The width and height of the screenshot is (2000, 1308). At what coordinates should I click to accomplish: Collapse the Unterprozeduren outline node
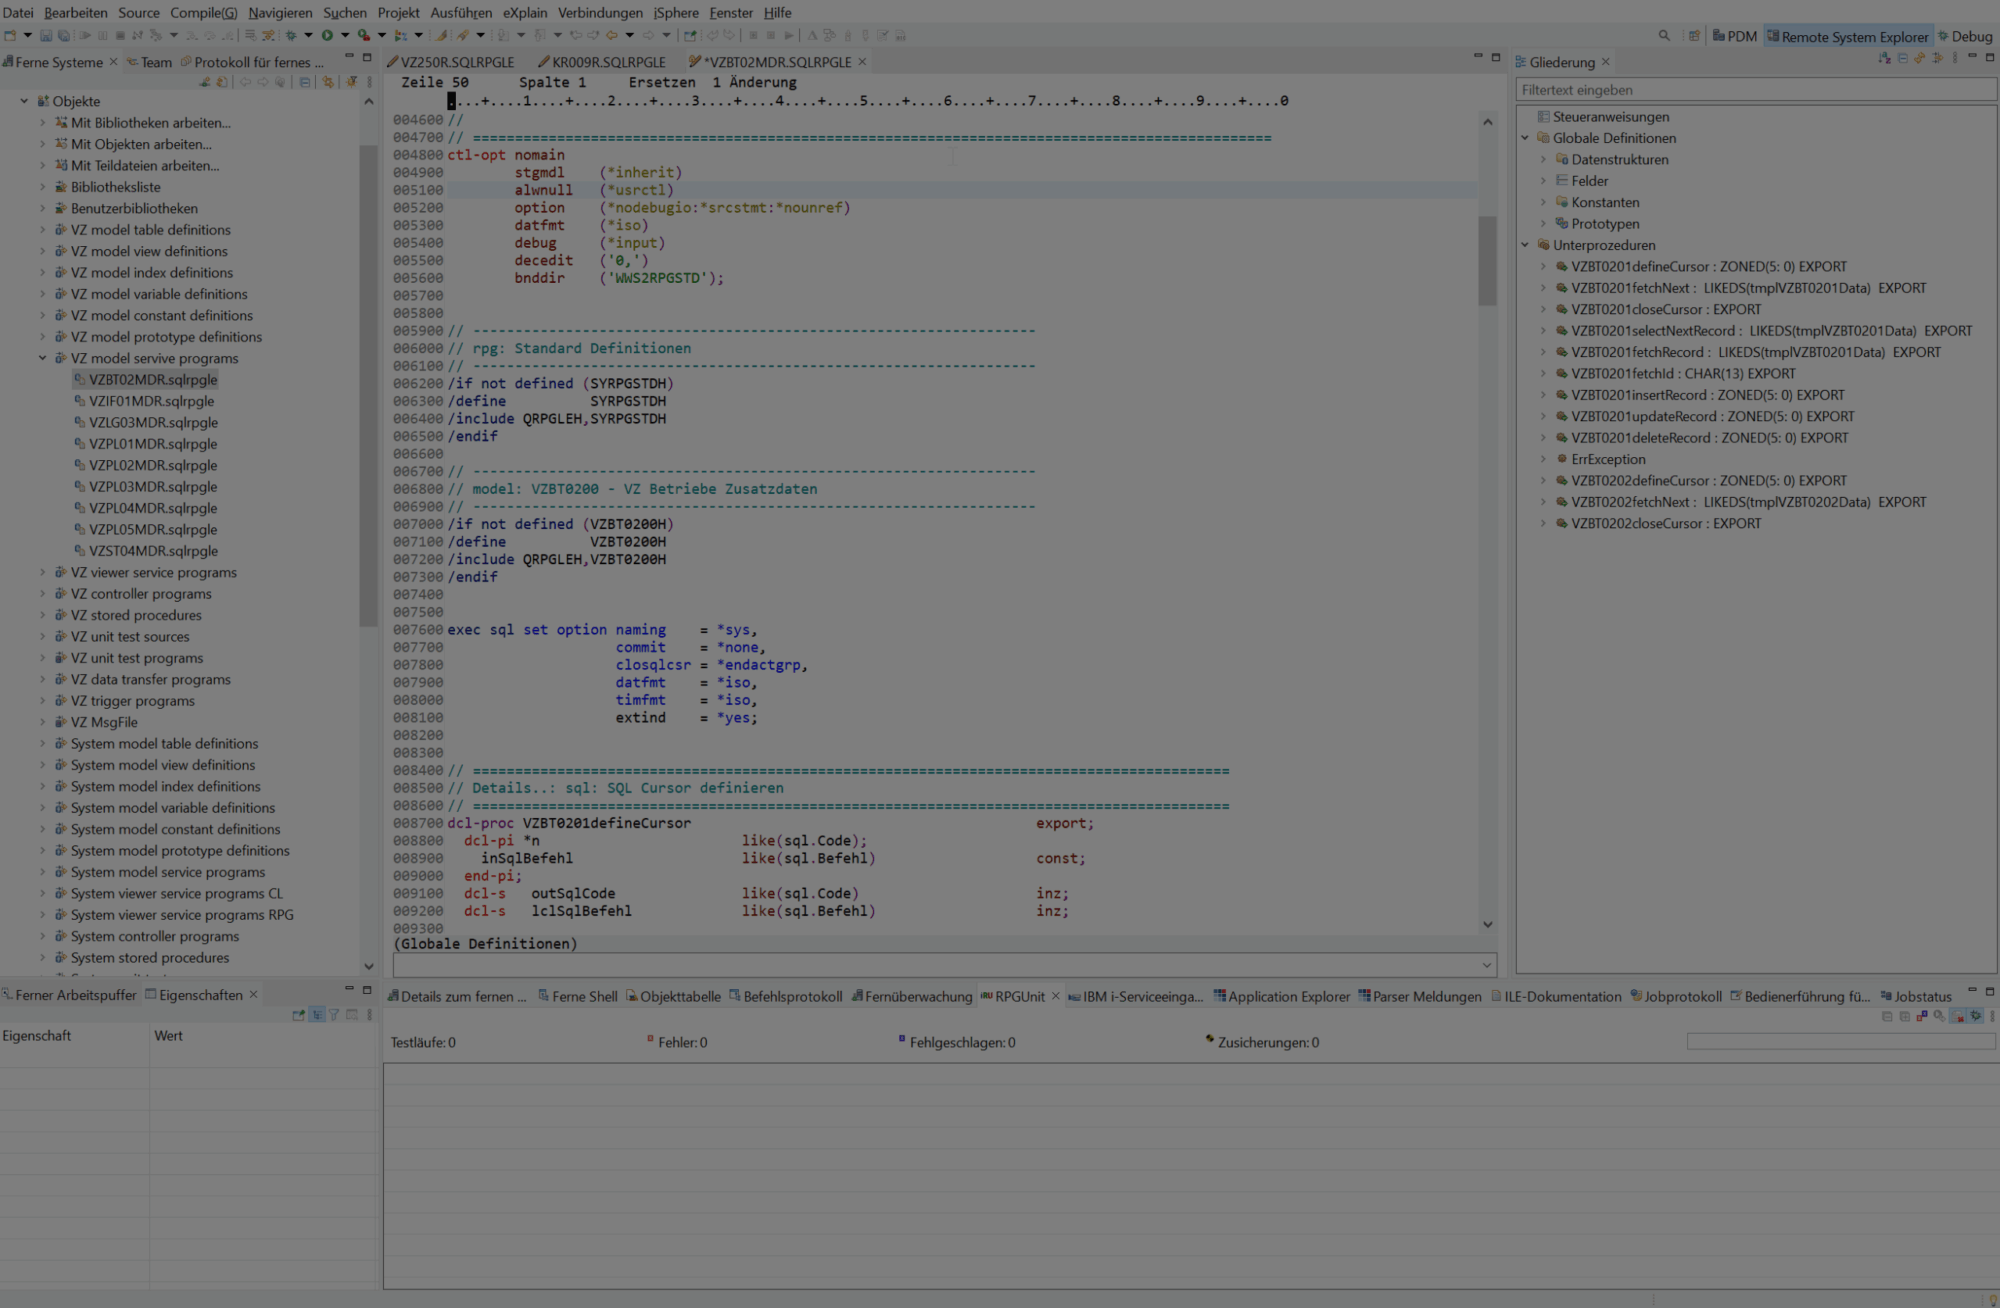pyautogui.click(x=1525, y=245)
